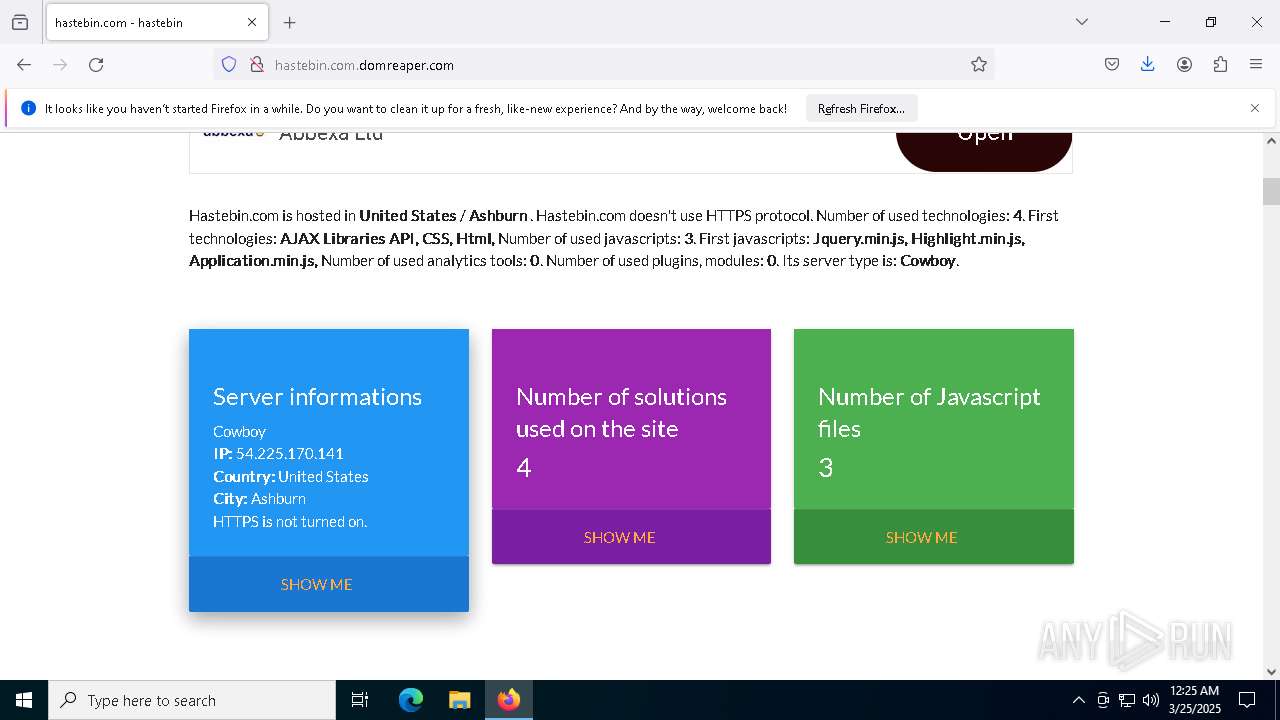The height and width of the screenshot is (720, 1280).
Task: Select Number of Javascript files heading
Action: (929, 412)
